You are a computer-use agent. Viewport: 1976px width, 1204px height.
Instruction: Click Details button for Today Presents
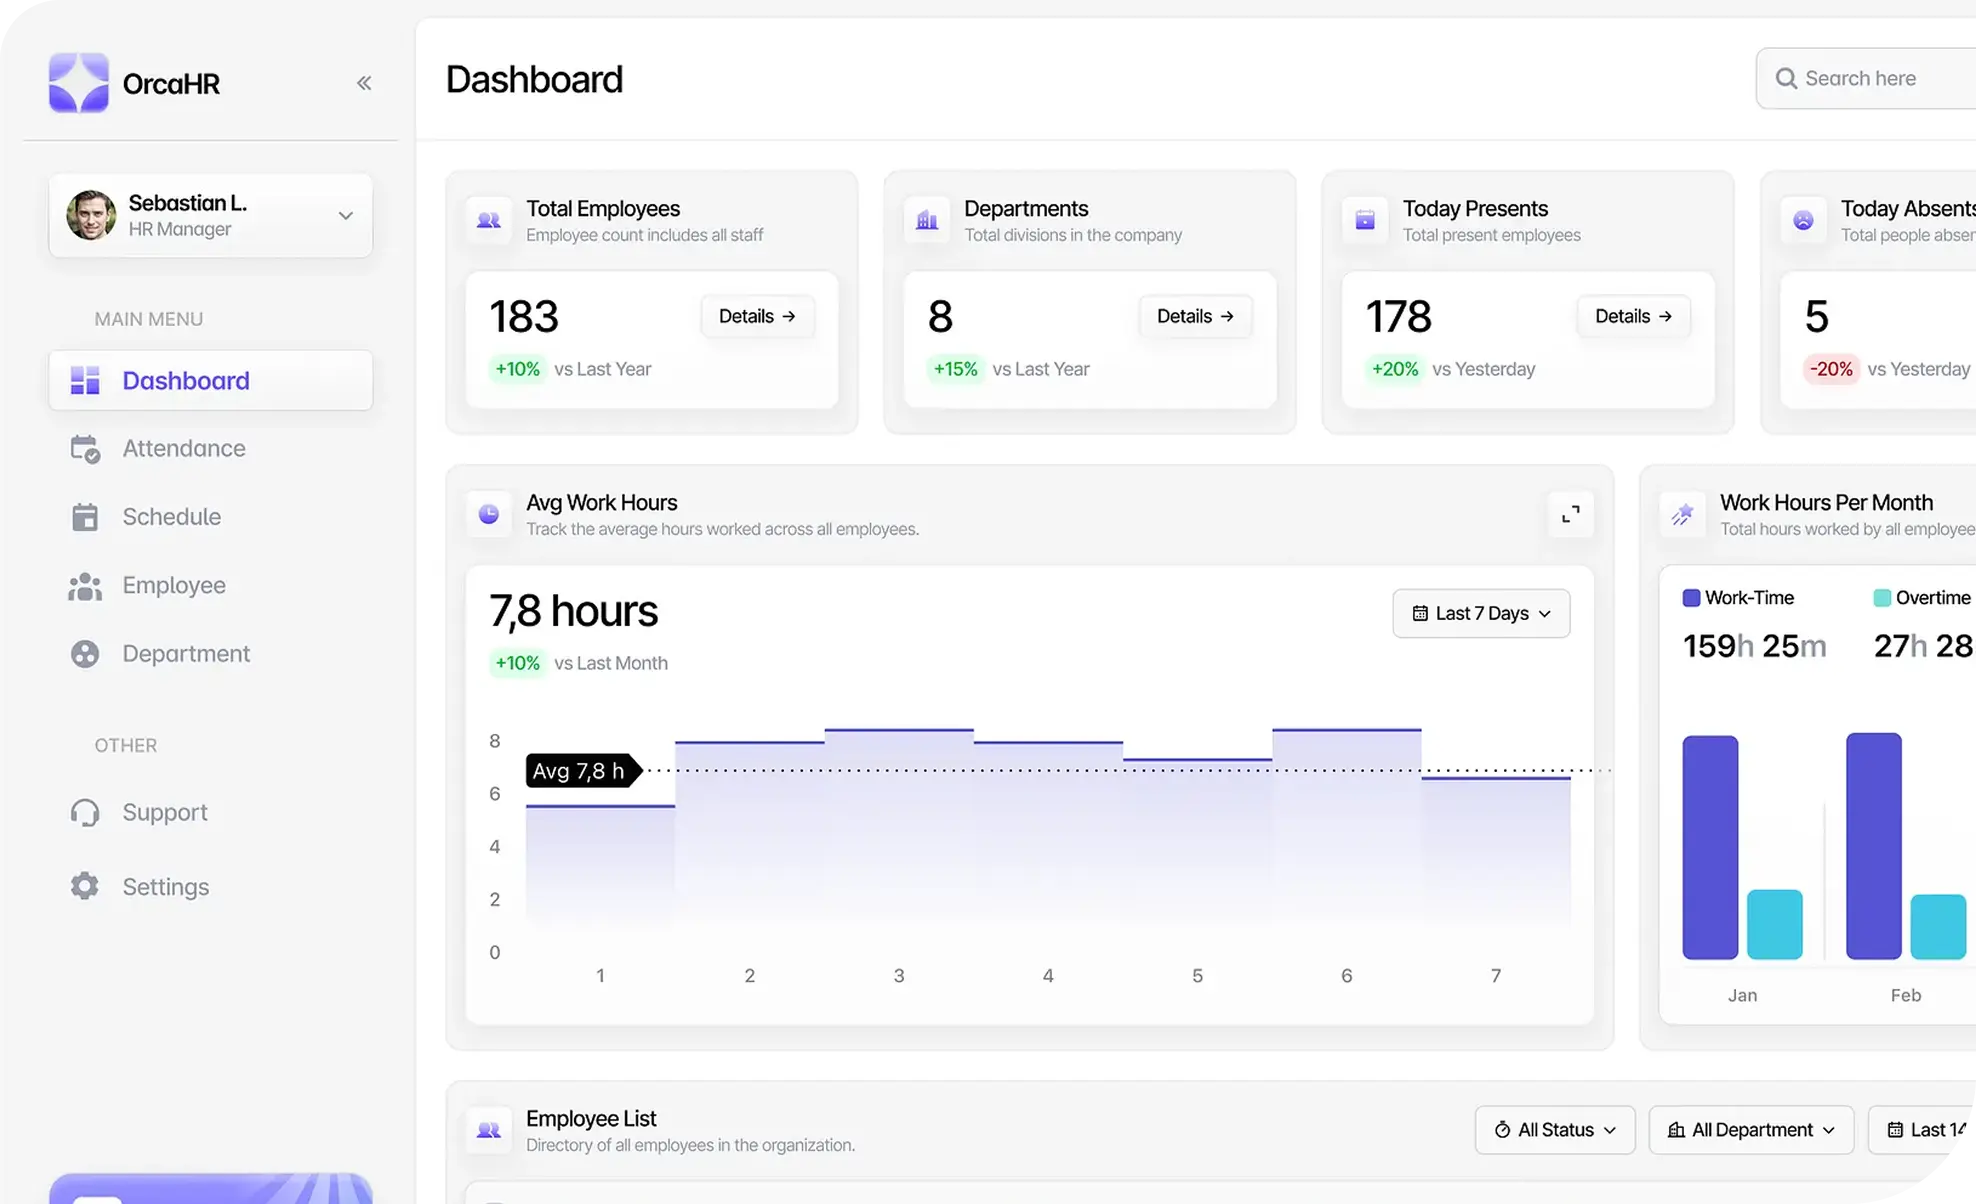[x=1633, y=316]
